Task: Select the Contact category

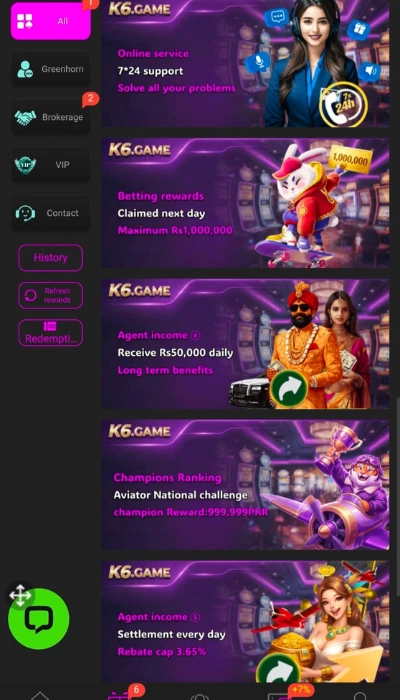Action: [50, 213]
